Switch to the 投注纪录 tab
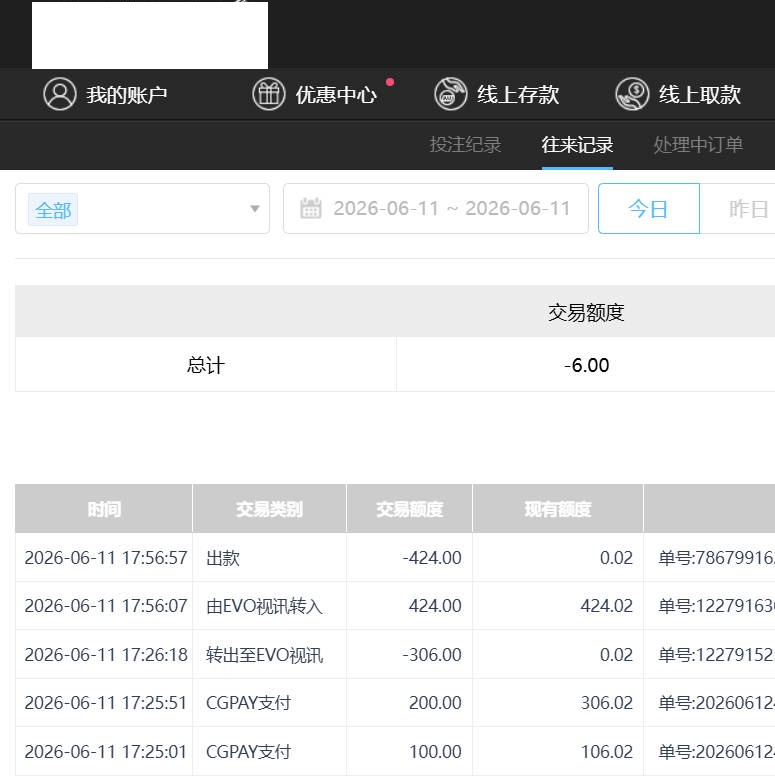775x776 pixels. coord(465,145)
